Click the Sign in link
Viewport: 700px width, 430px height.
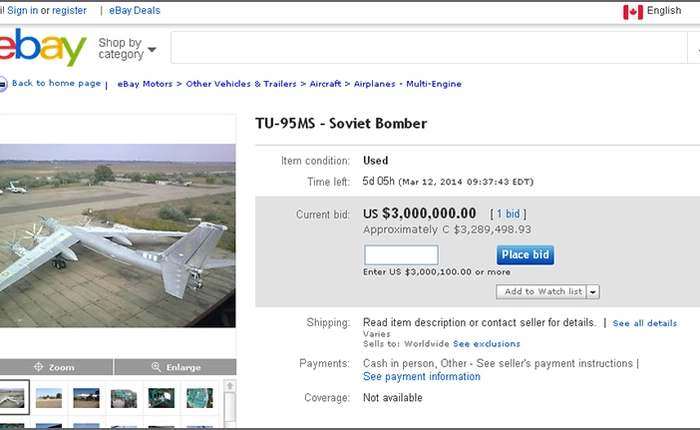[x=23, y=10]
